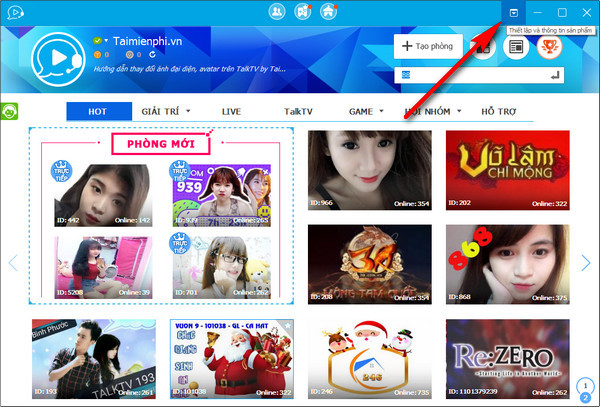Expand the GAME dropdown arrow
600x407 pixels.
click(x=381, y=111)
